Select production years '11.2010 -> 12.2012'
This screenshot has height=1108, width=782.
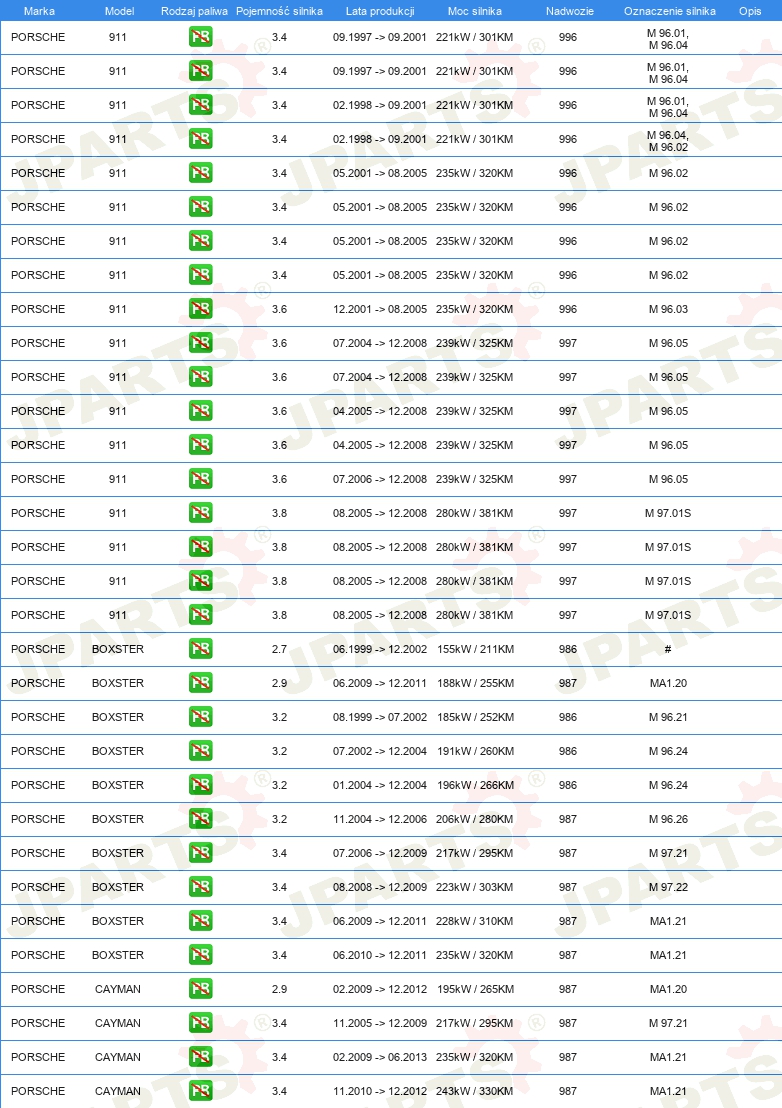click(380, 1090)
